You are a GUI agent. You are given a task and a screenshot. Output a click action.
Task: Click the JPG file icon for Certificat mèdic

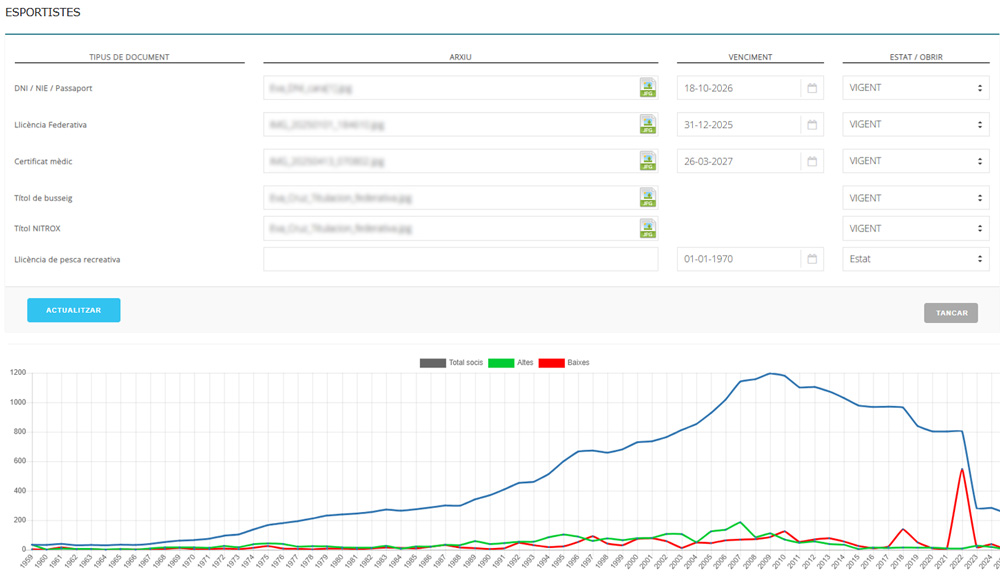(x=648, y=161)
